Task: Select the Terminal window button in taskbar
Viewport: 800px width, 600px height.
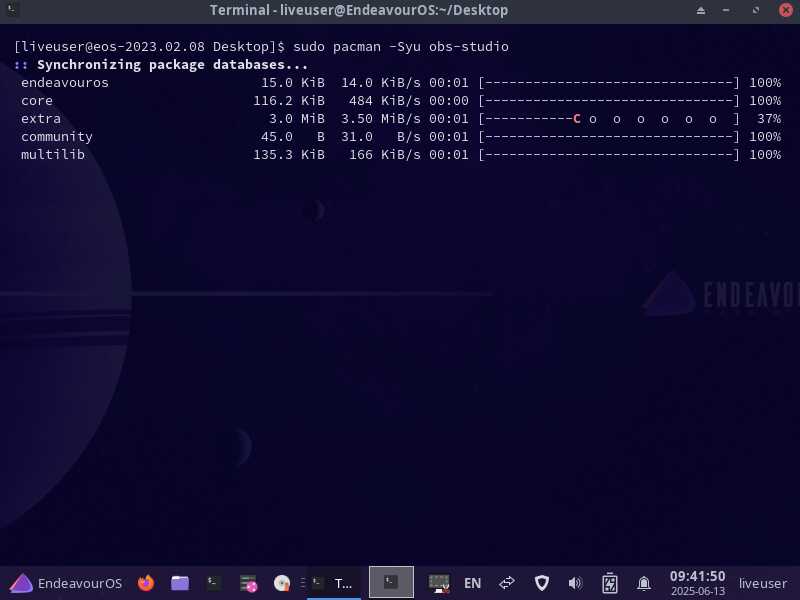Action: pyautogui.click(x=334, y=583)
